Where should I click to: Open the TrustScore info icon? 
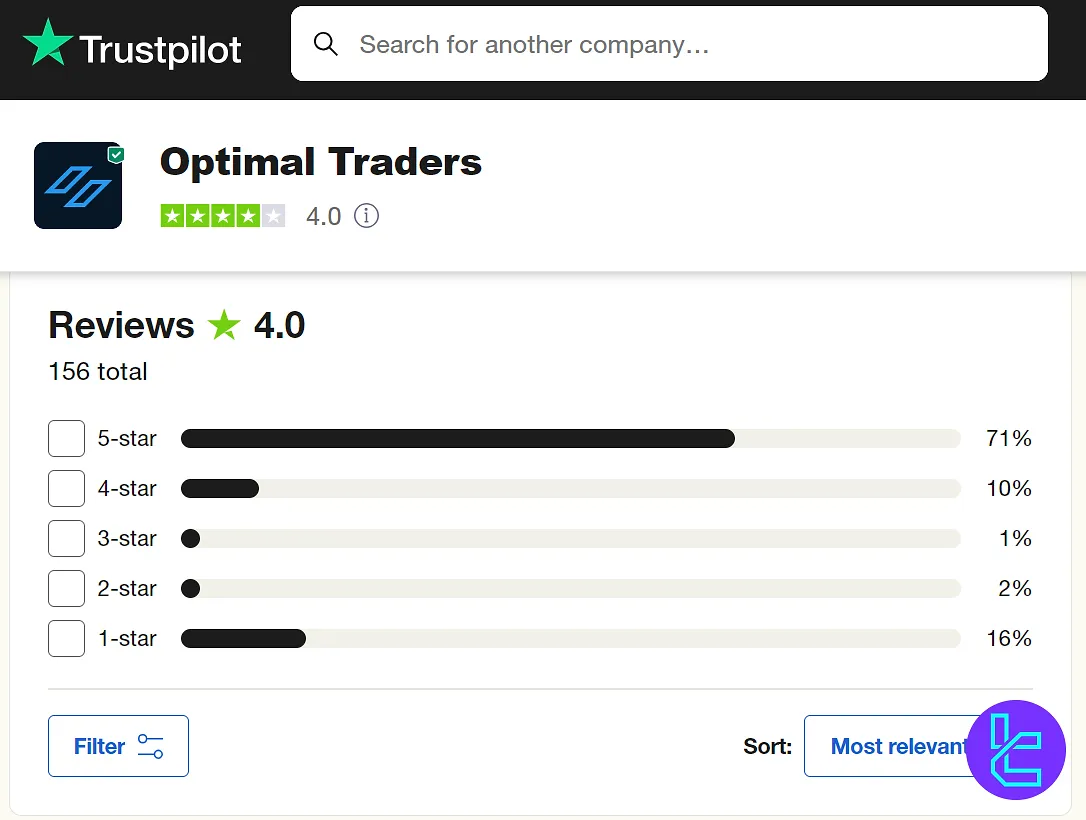click(366, 216)
